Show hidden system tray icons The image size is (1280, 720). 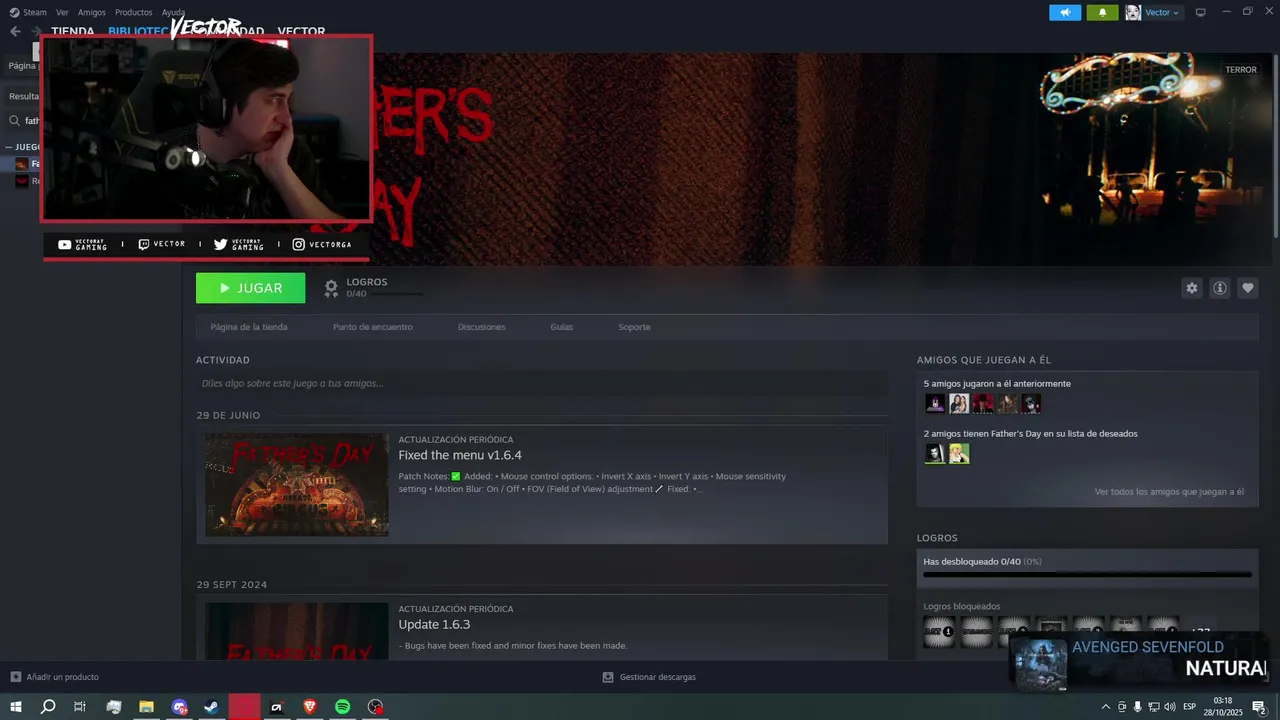point(1105,707)
